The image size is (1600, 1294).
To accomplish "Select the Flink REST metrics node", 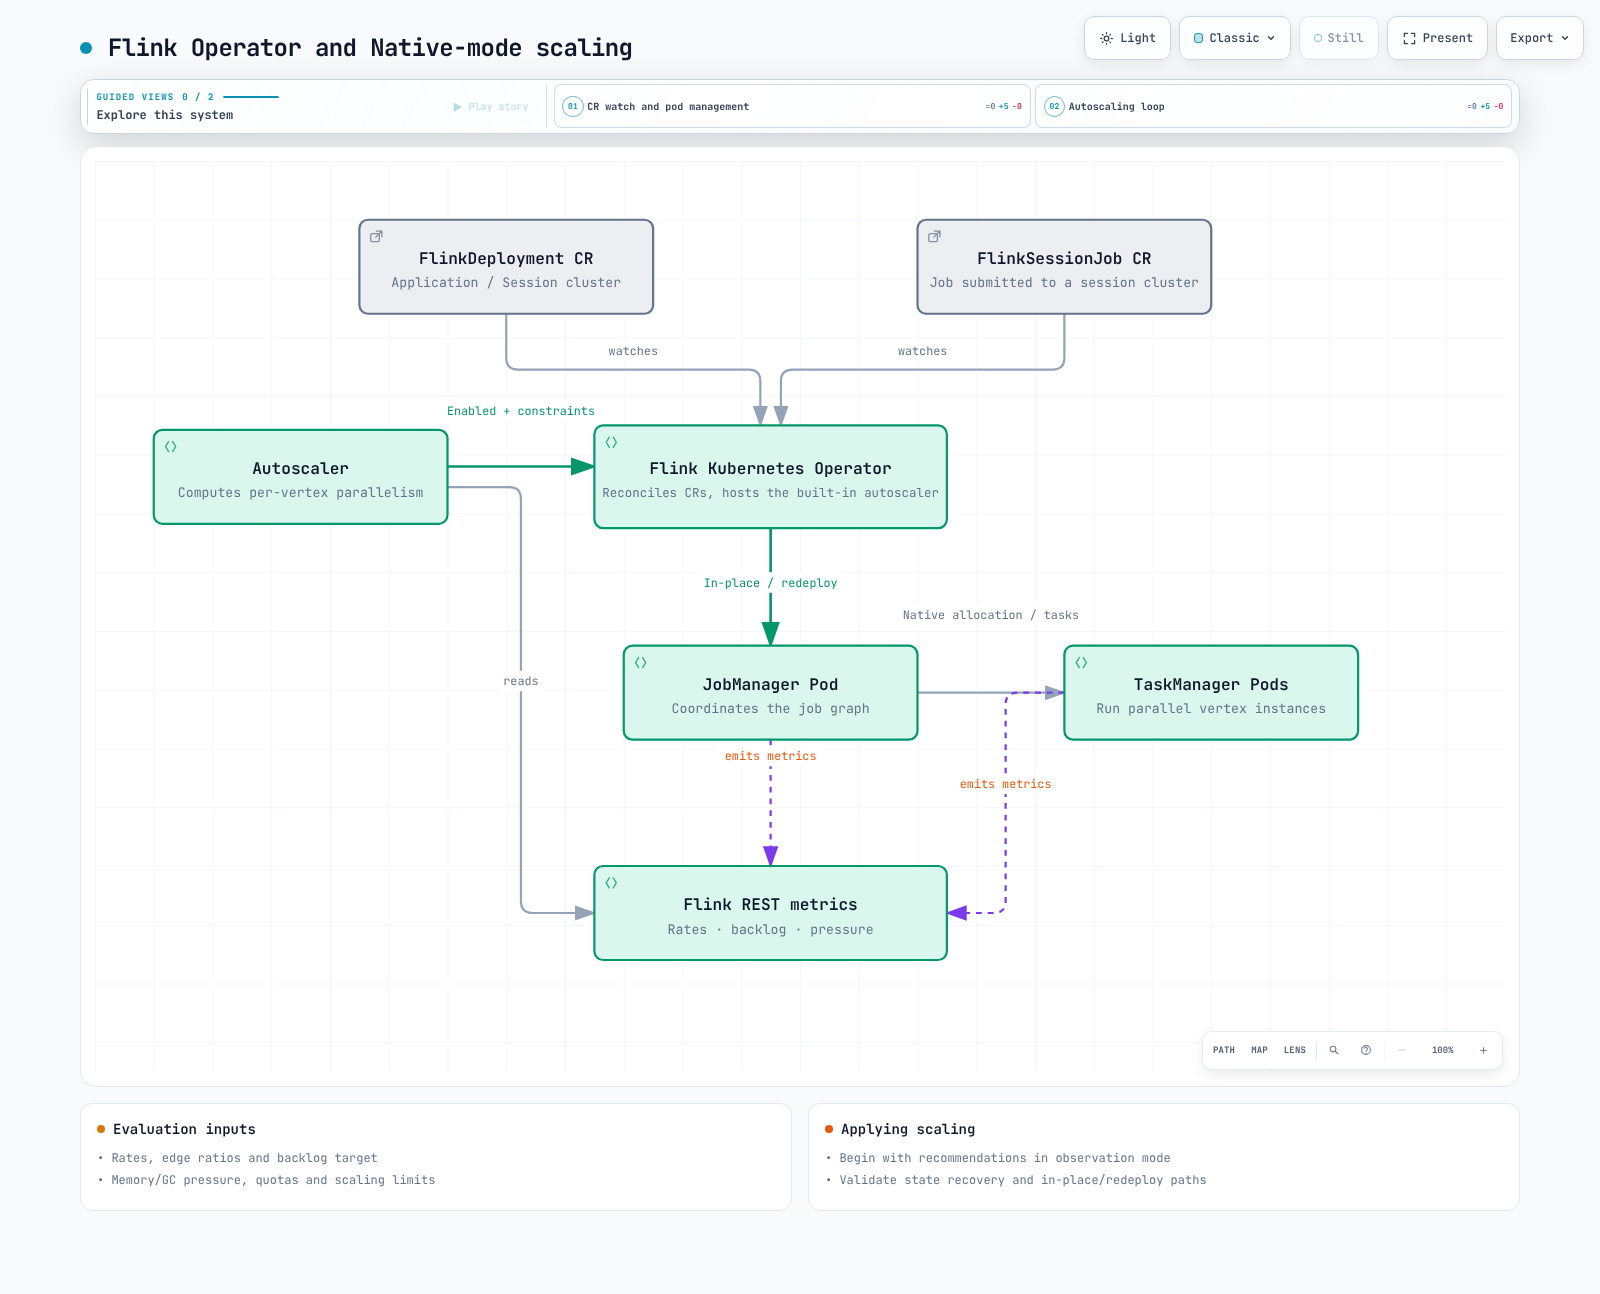I will coord(770,913).
